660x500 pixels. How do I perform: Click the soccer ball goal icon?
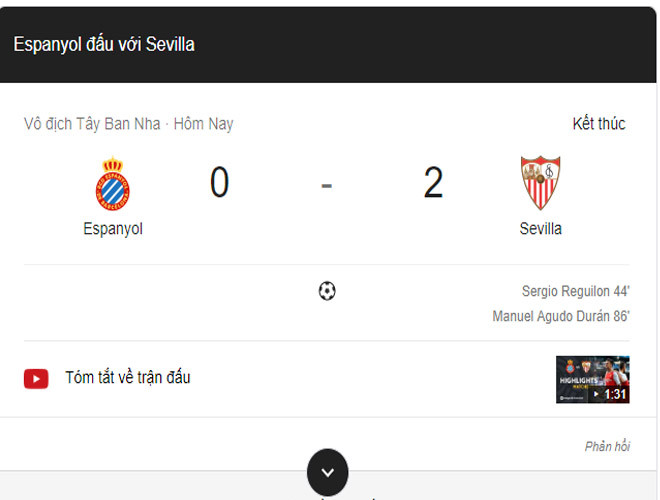pos(327,291)
